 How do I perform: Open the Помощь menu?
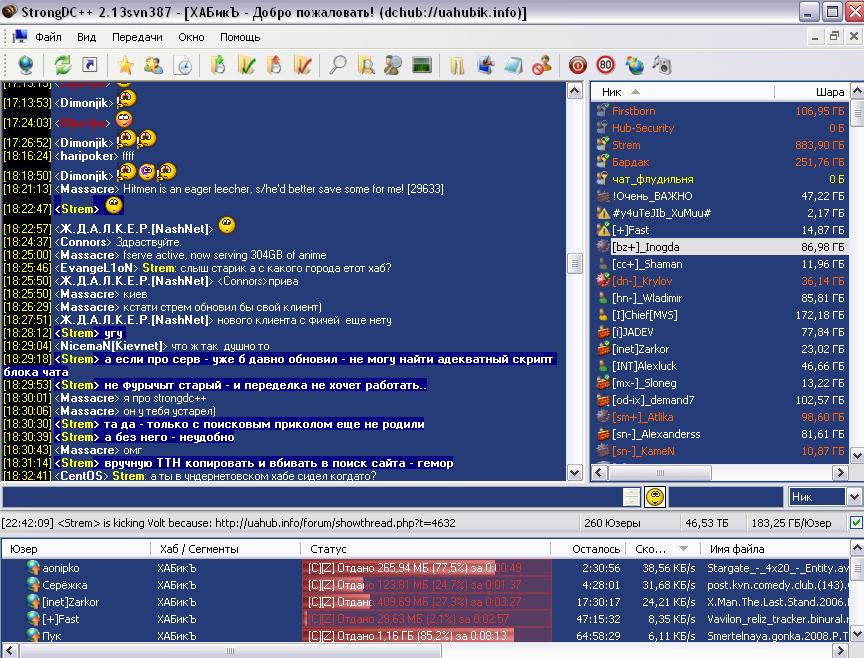(240, 37)
